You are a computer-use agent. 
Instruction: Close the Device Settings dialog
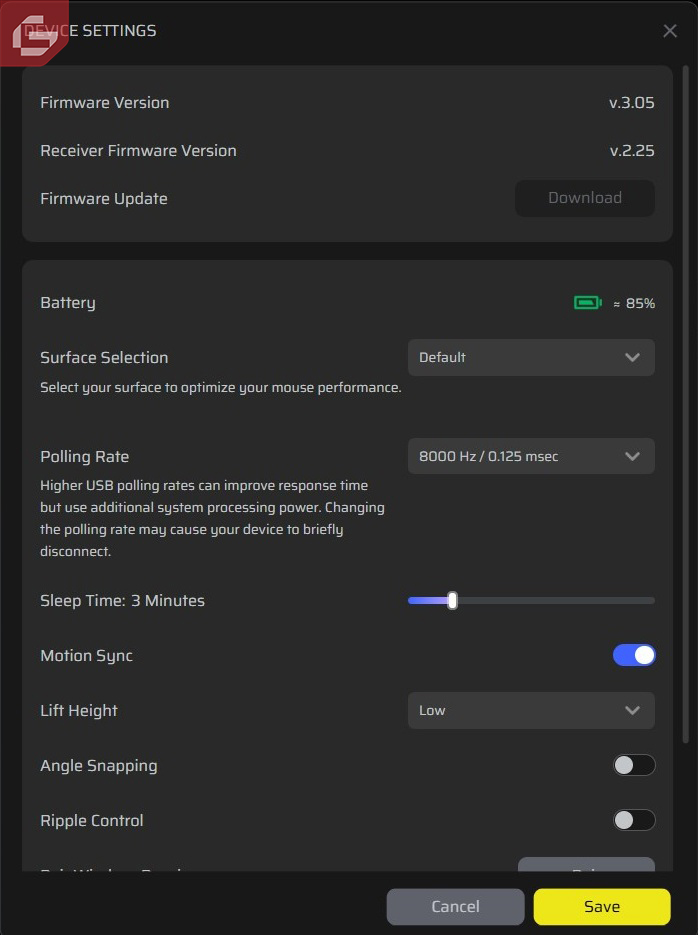670,30
